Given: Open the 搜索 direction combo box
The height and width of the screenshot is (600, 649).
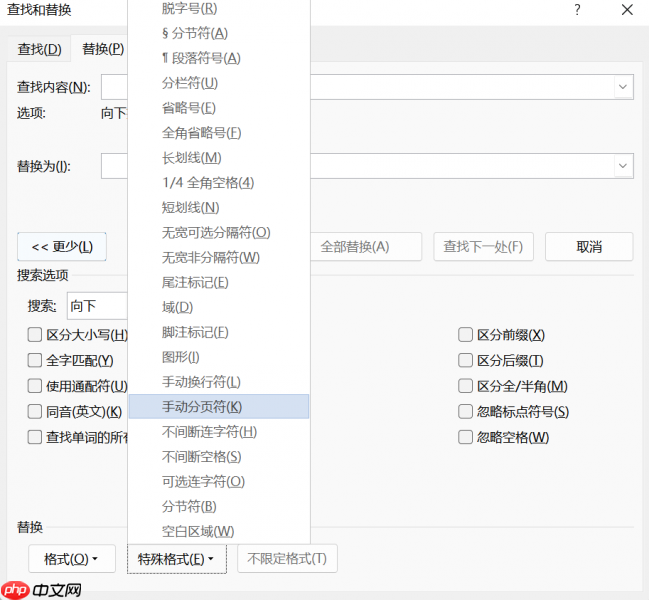Looking at the screenshot, I should pyautogui.click(x=98, y=306).
